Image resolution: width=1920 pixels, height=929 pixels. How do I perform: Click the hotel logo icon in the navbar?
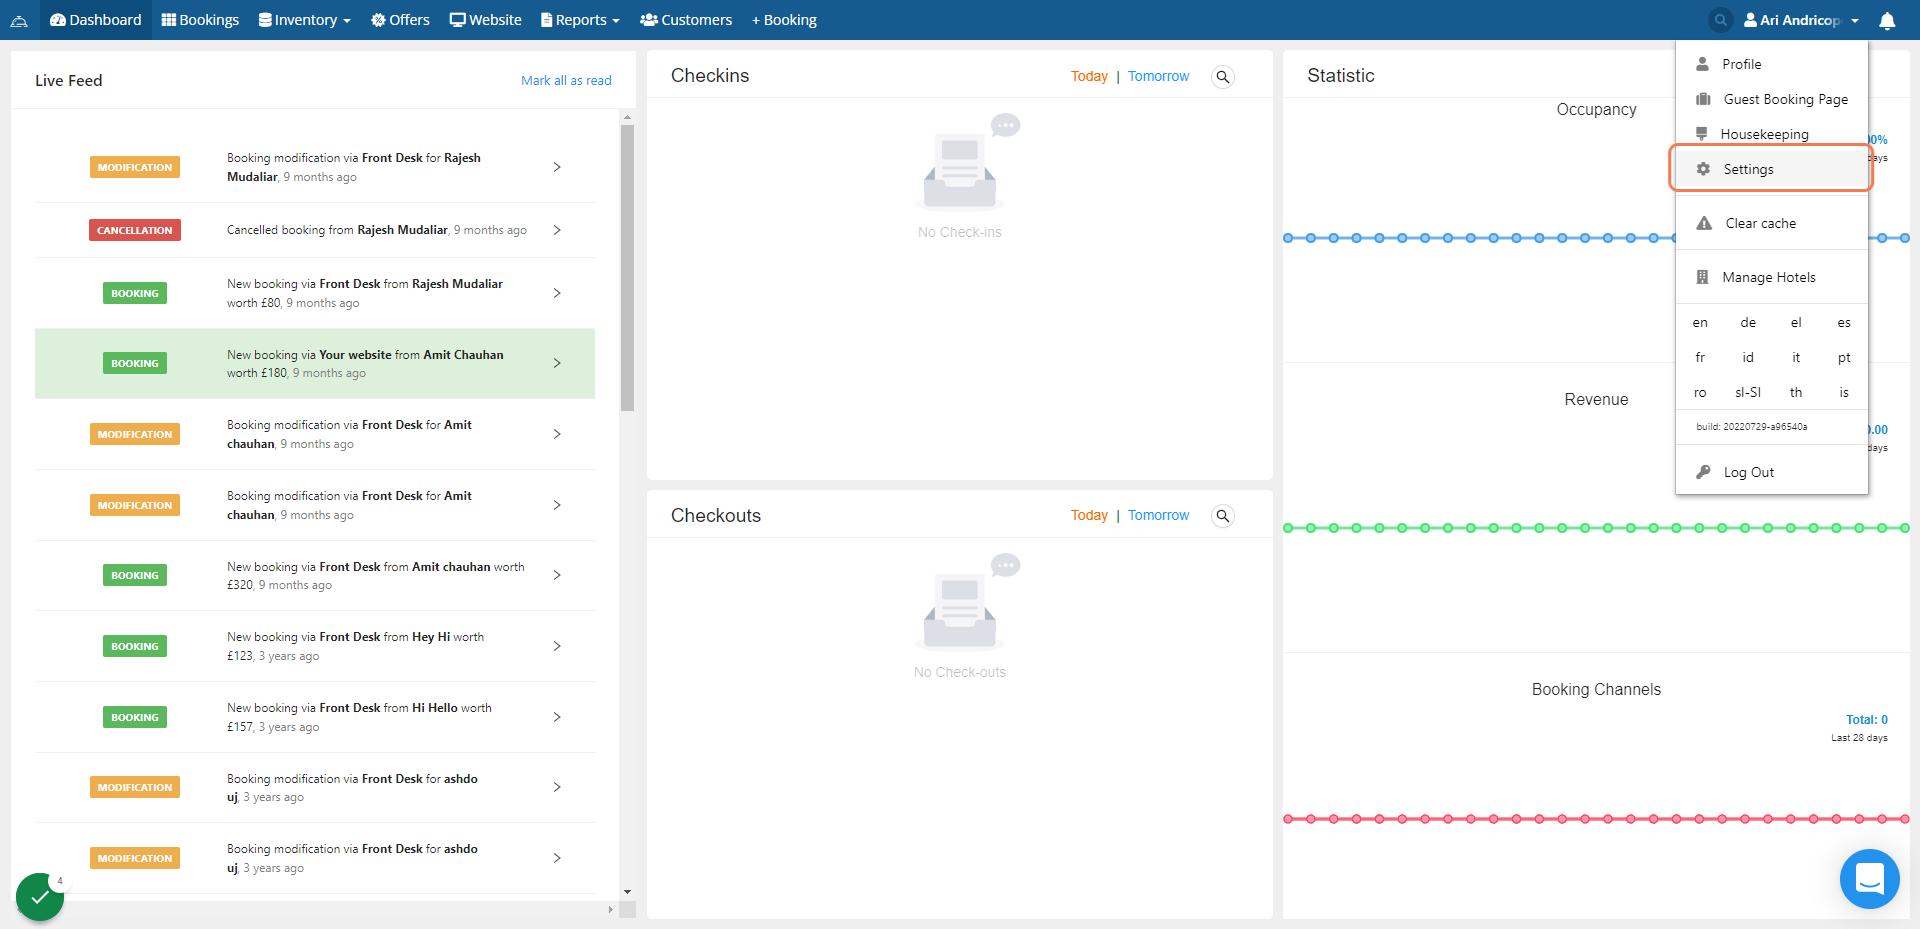pos(19,20)
